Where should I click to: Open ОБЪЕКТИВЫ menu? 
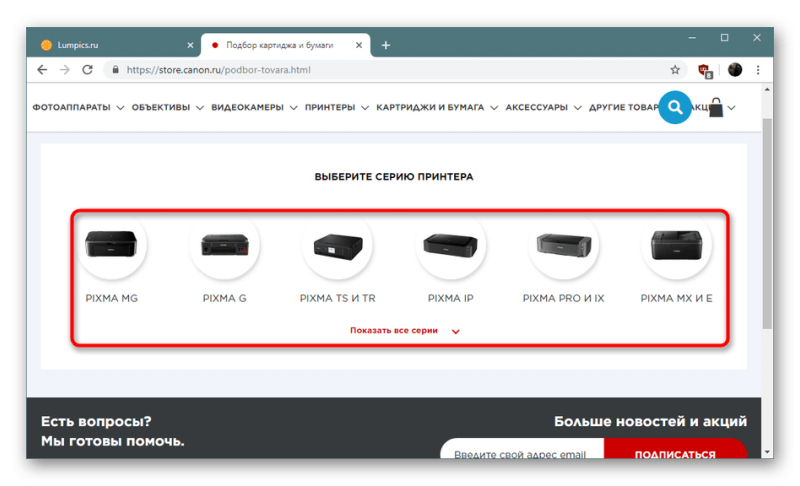pyautogui.click(x=161, y=108)
